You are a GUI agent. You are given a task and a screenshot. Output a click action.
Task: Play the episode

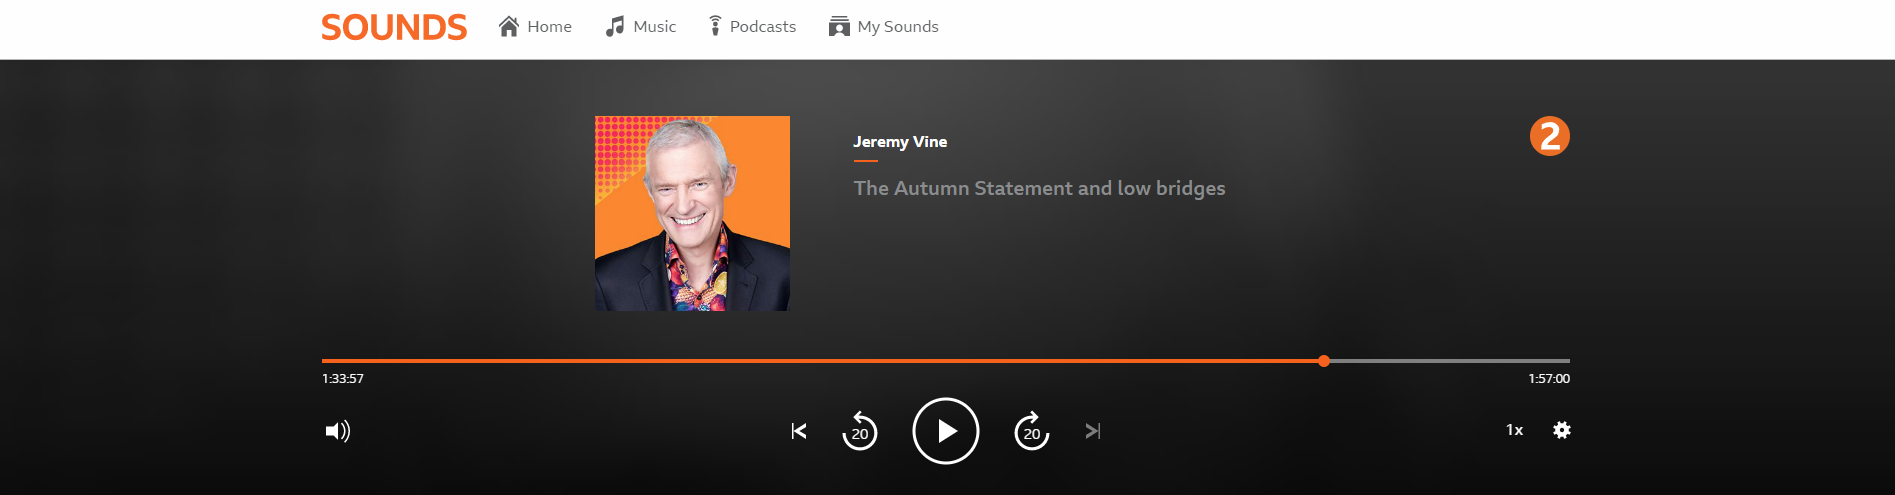[x=946, y=431]
